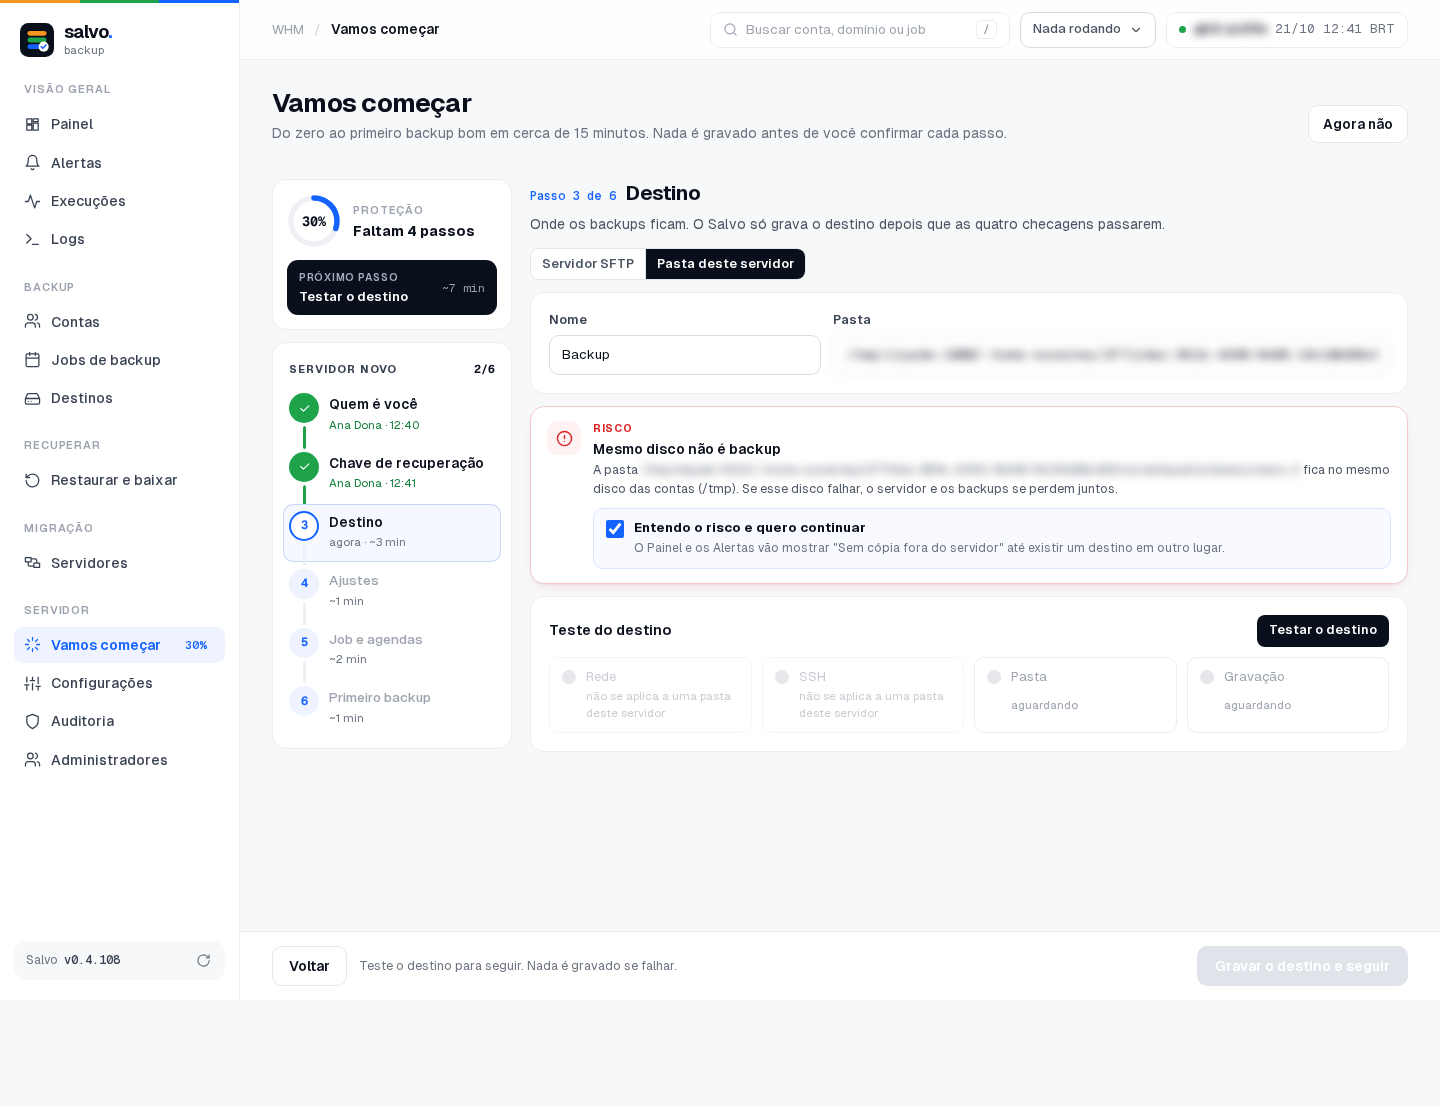1440x1106 pixels.
Task: Open the Nada rodando dropdown
Action: pyautogui.click(x=1087, y=30)
